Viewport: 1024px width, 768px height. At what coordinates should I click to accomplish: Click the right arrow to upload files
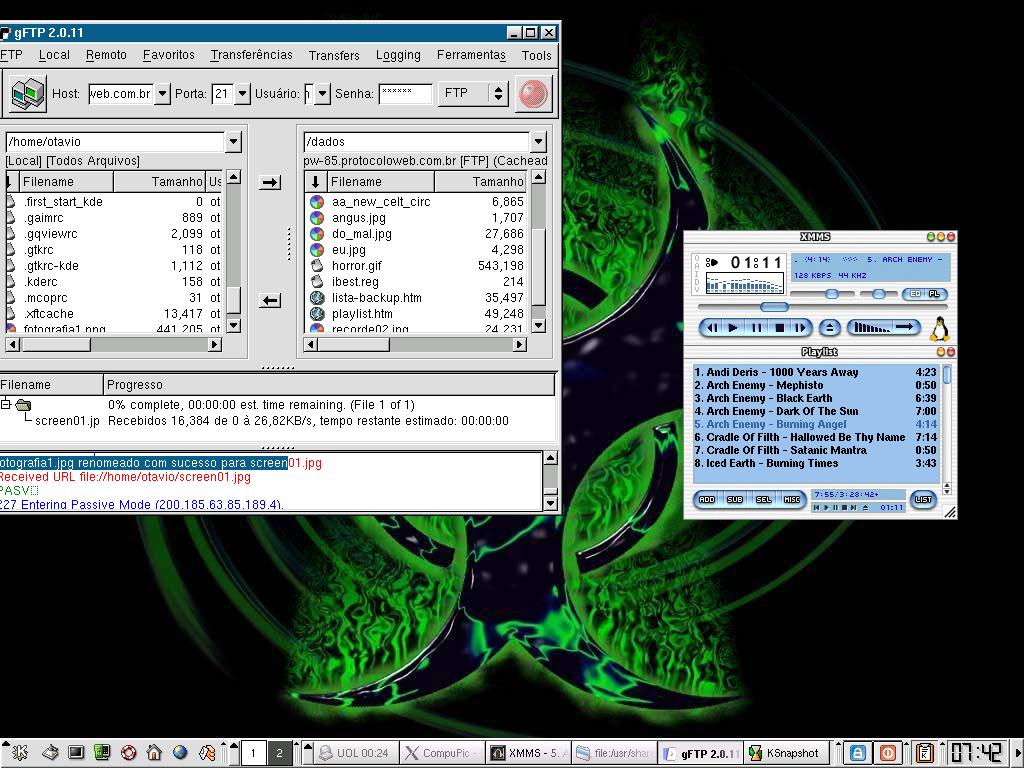(x=270, y=183)
